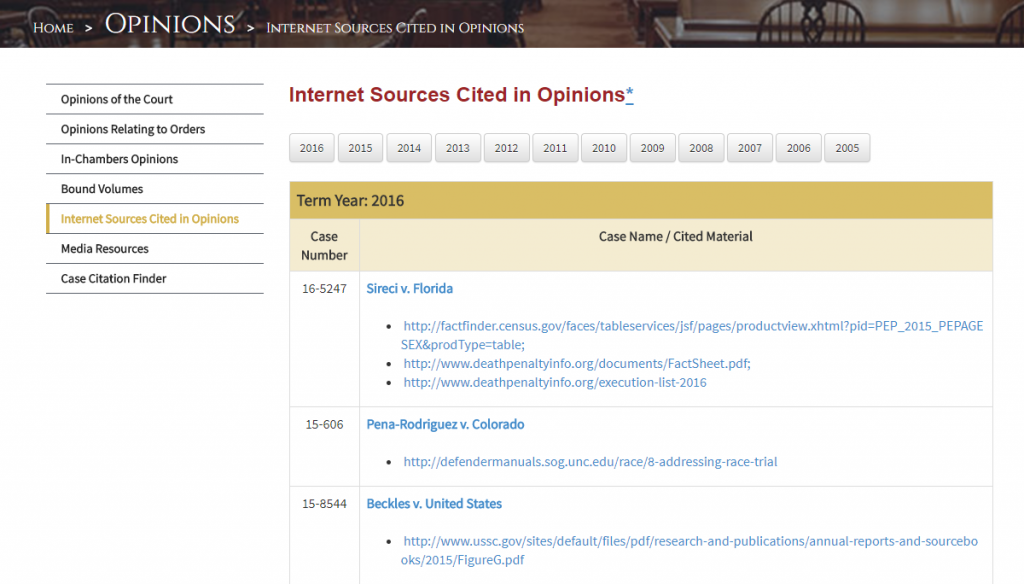1024x584 pixels.
Task: Open defendermanuals.sog.unc.edu race trial link
Action: point(590,462)
